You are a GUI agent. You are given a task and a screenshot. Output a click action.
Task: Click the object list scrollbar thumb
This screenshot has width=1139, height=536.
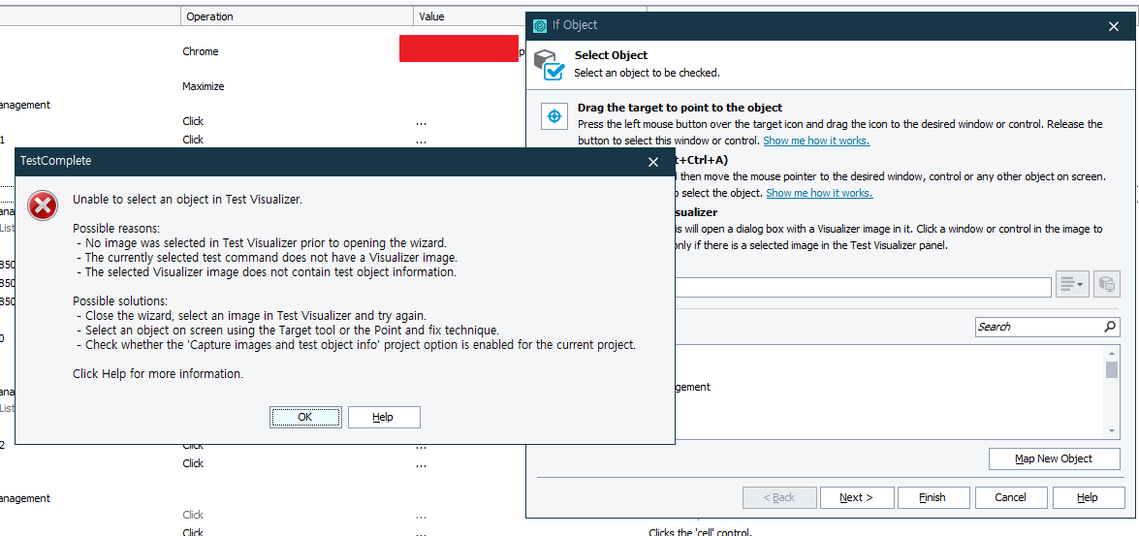click(1111, 370)
